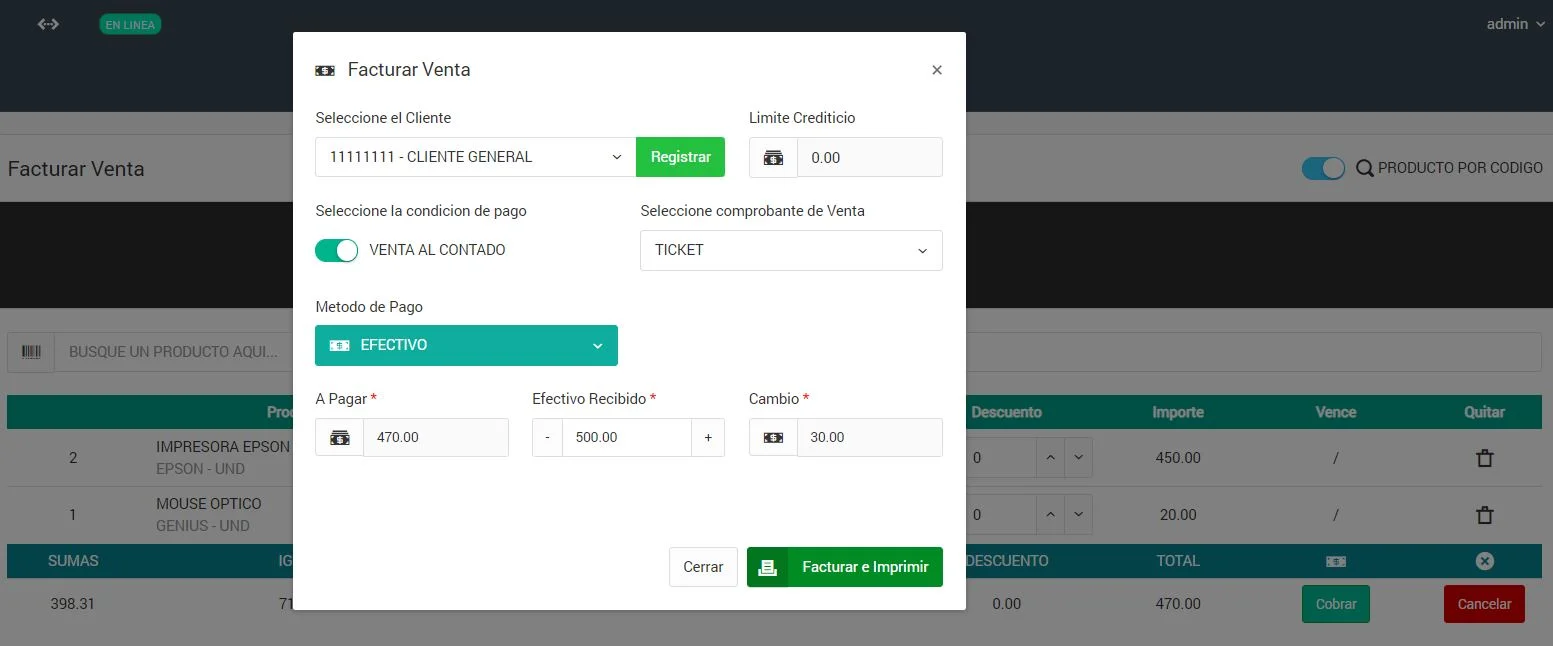
Task: Remove MOUSE OPTICO using its trash icon
Action: tap(1485, 515)
